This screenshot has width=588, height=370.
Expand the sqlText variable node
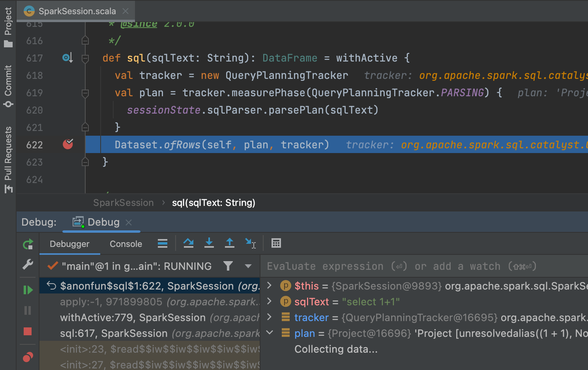coord(269,301)
